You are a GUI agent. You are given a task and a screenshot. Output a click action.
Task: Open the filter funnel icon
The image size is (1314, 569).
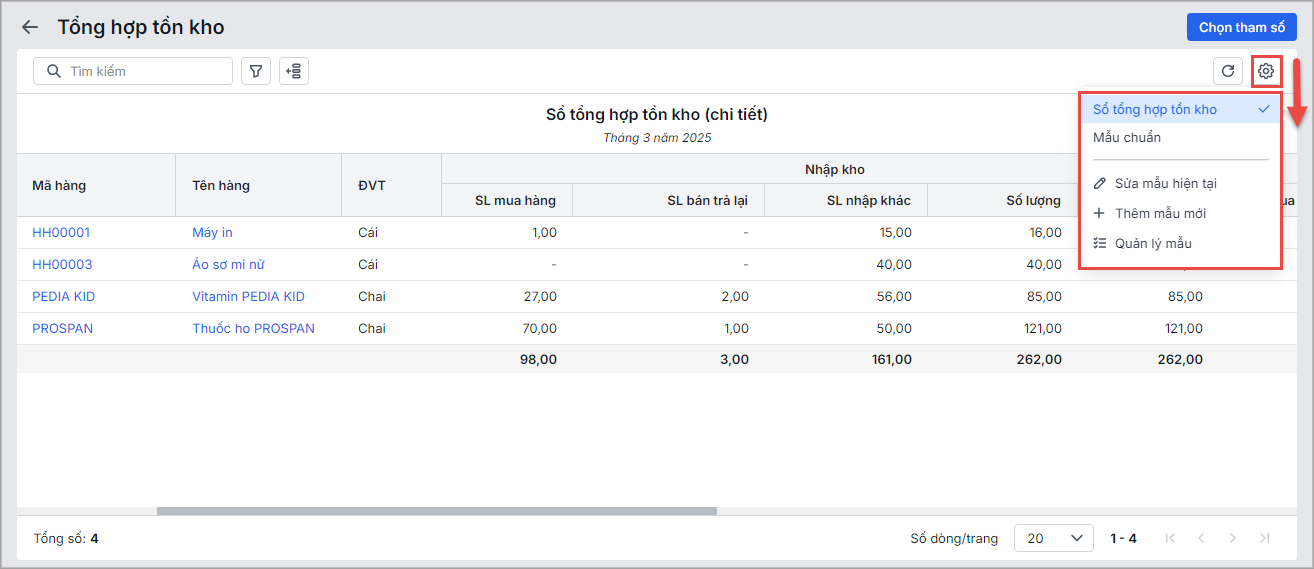256,71
